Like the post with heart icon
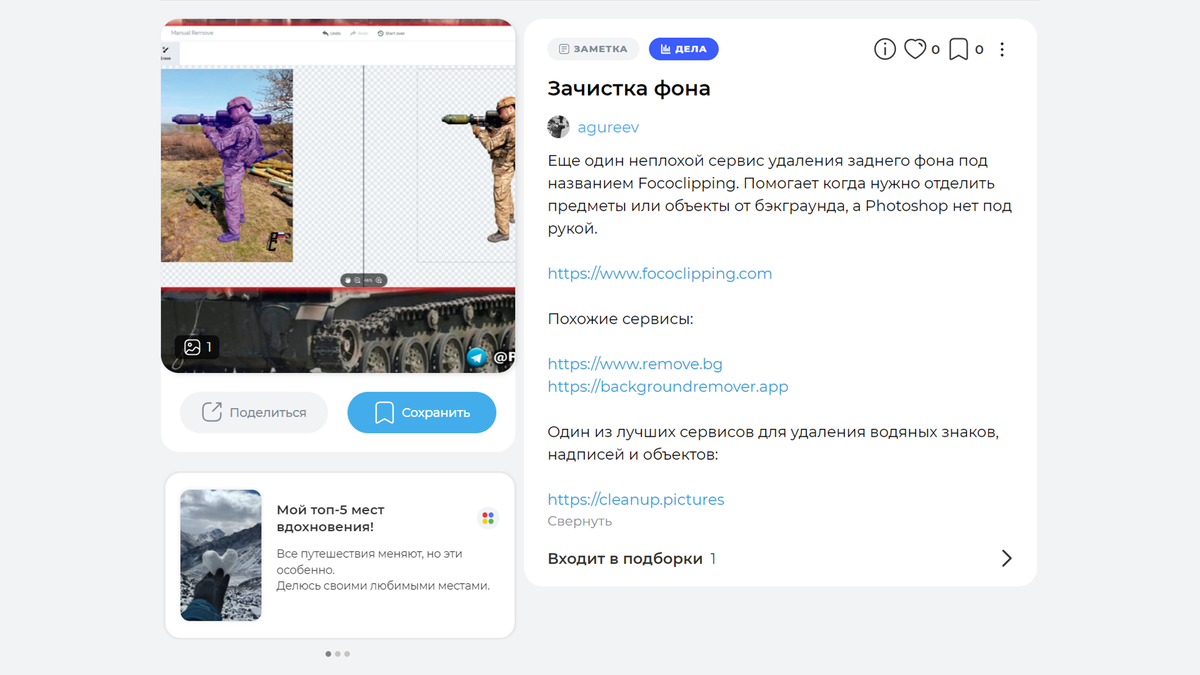The width and height of the screenshot is (1200, 675). [915, 49]
